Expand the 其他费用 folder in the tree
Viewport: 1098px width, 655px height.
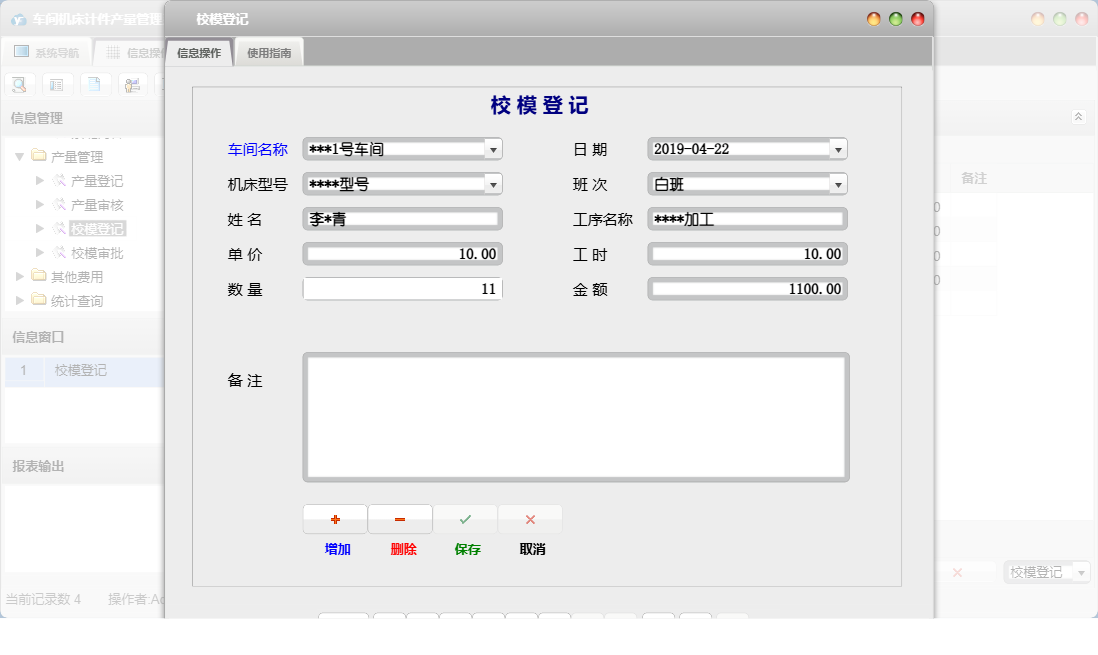coord(18,276)
